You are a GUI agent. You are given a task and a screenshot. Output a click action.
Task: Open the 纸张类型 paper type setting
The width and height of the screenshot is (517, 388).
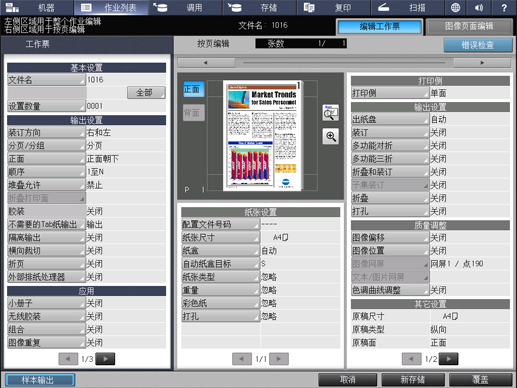point(220,277)
